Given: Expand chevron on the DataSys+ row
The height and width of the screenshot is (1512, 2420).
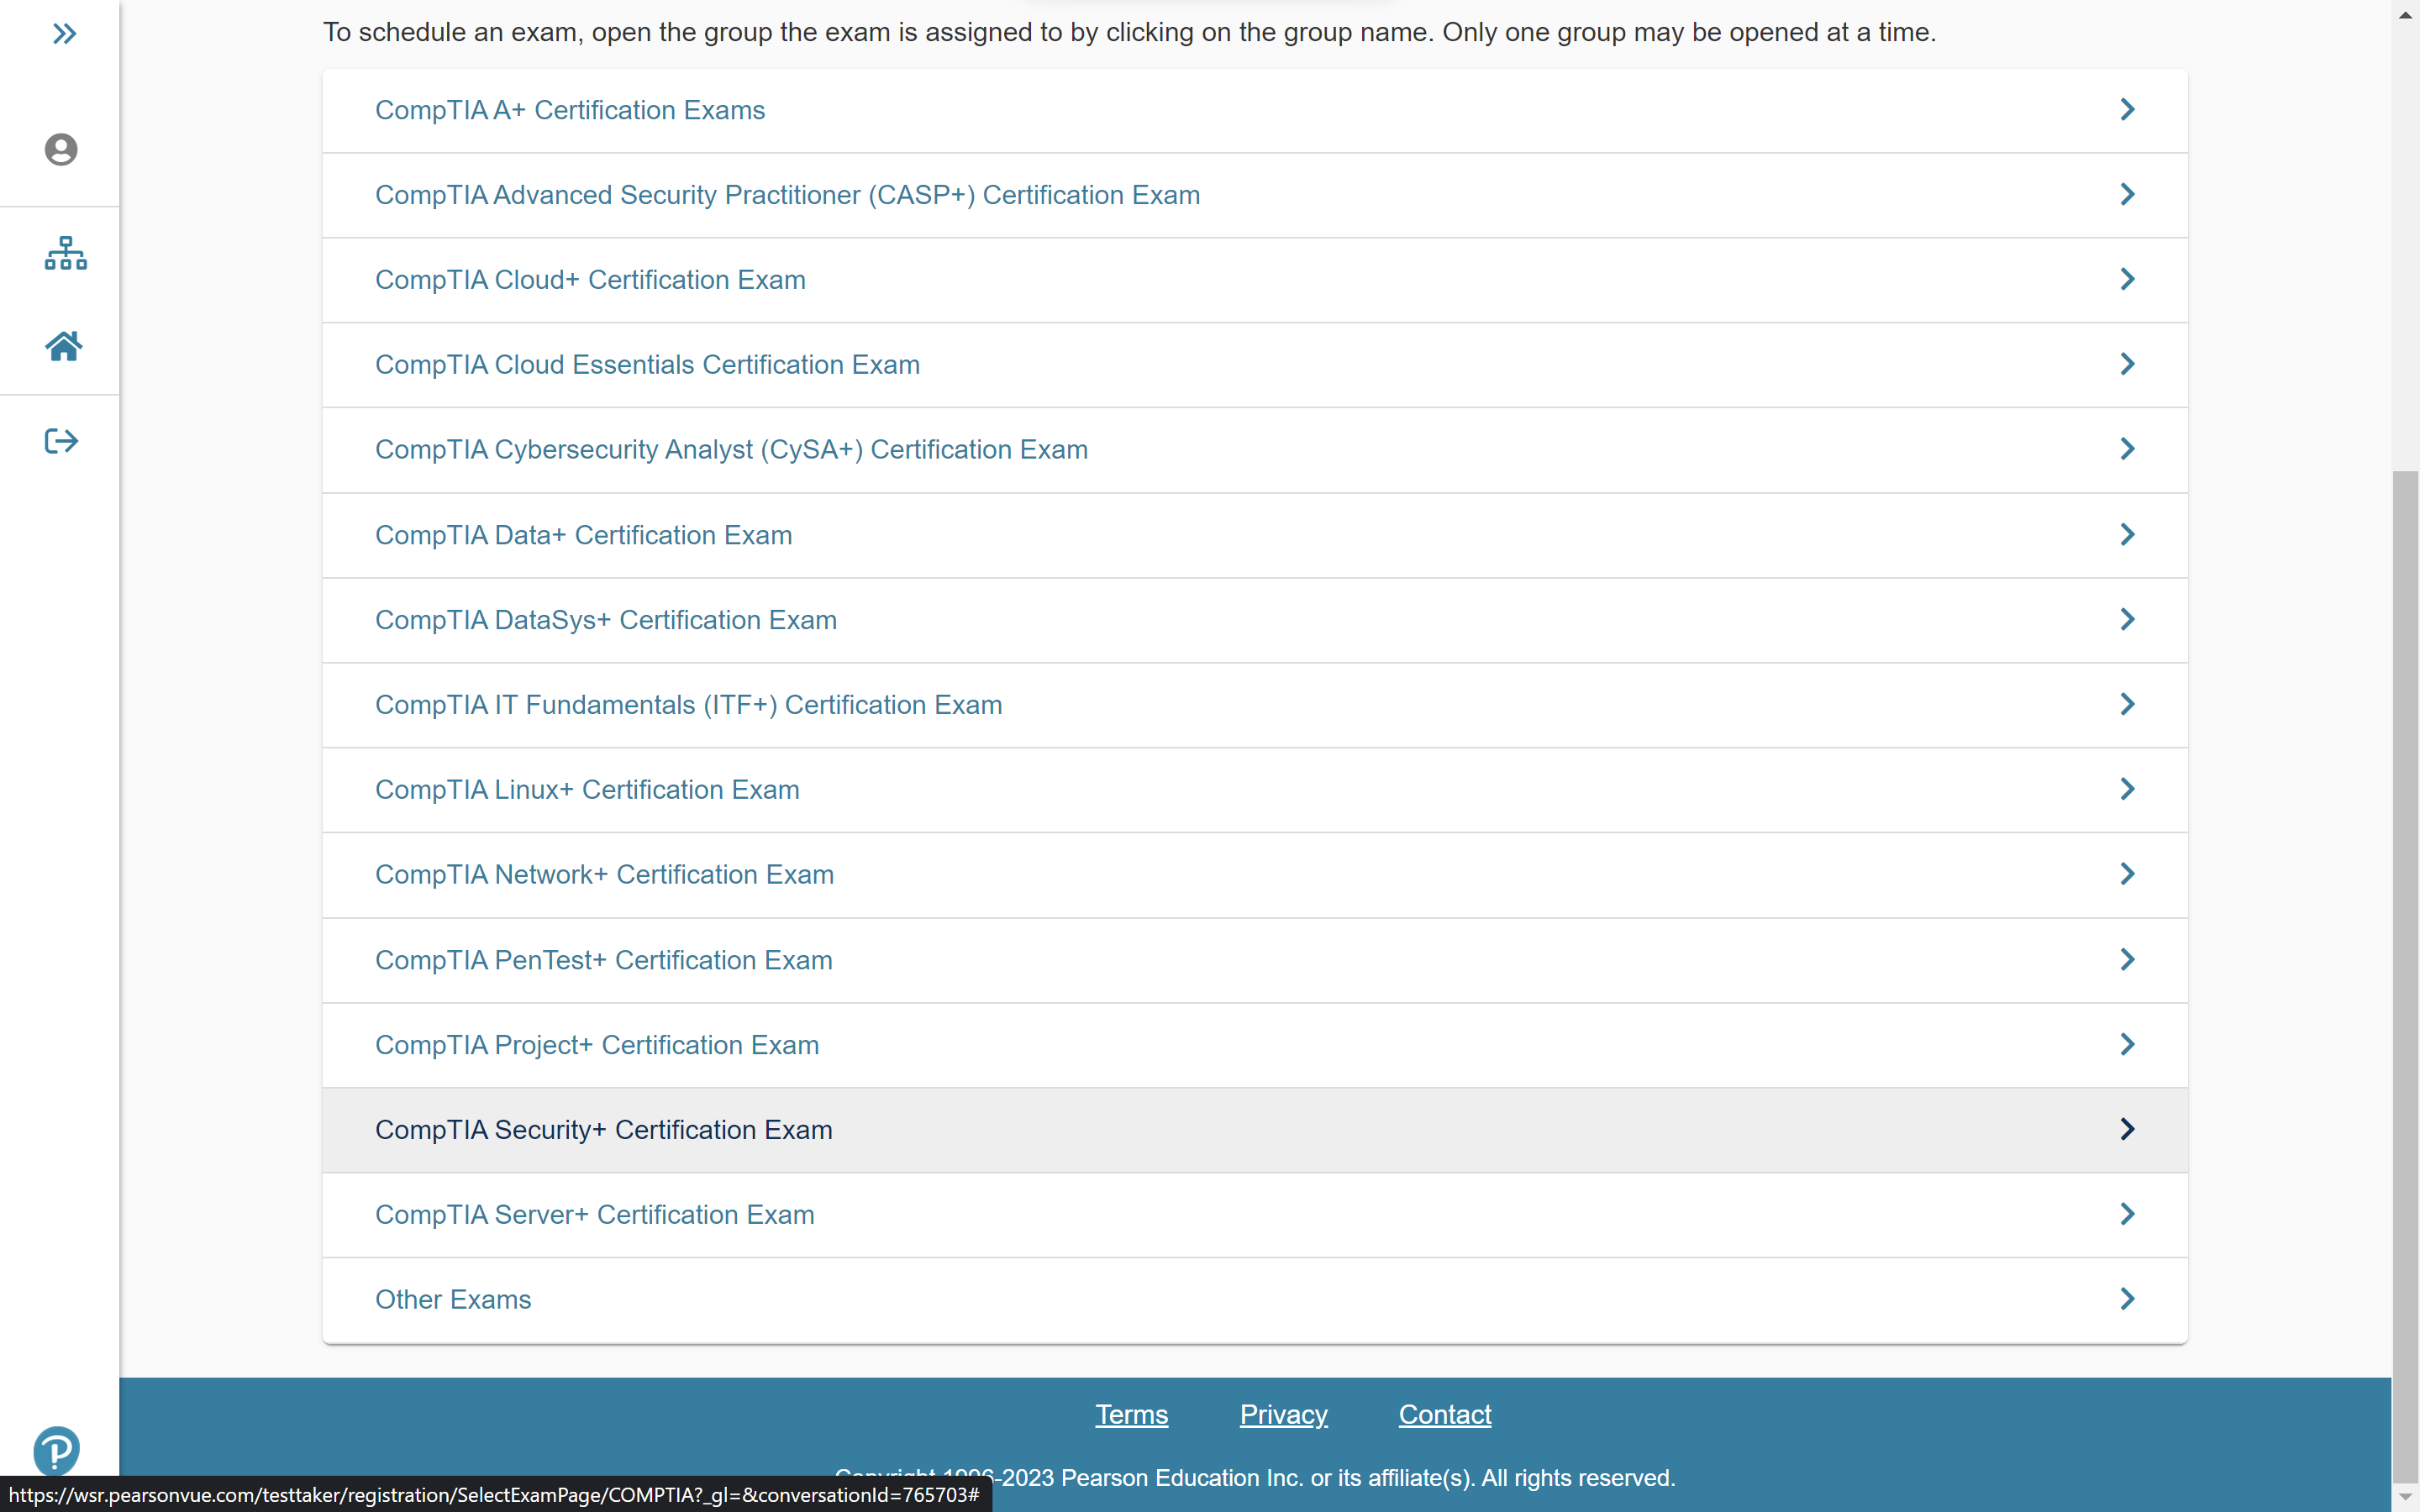Looking at the screenshot, I should pyautogui.click(x=2127, y=619).
